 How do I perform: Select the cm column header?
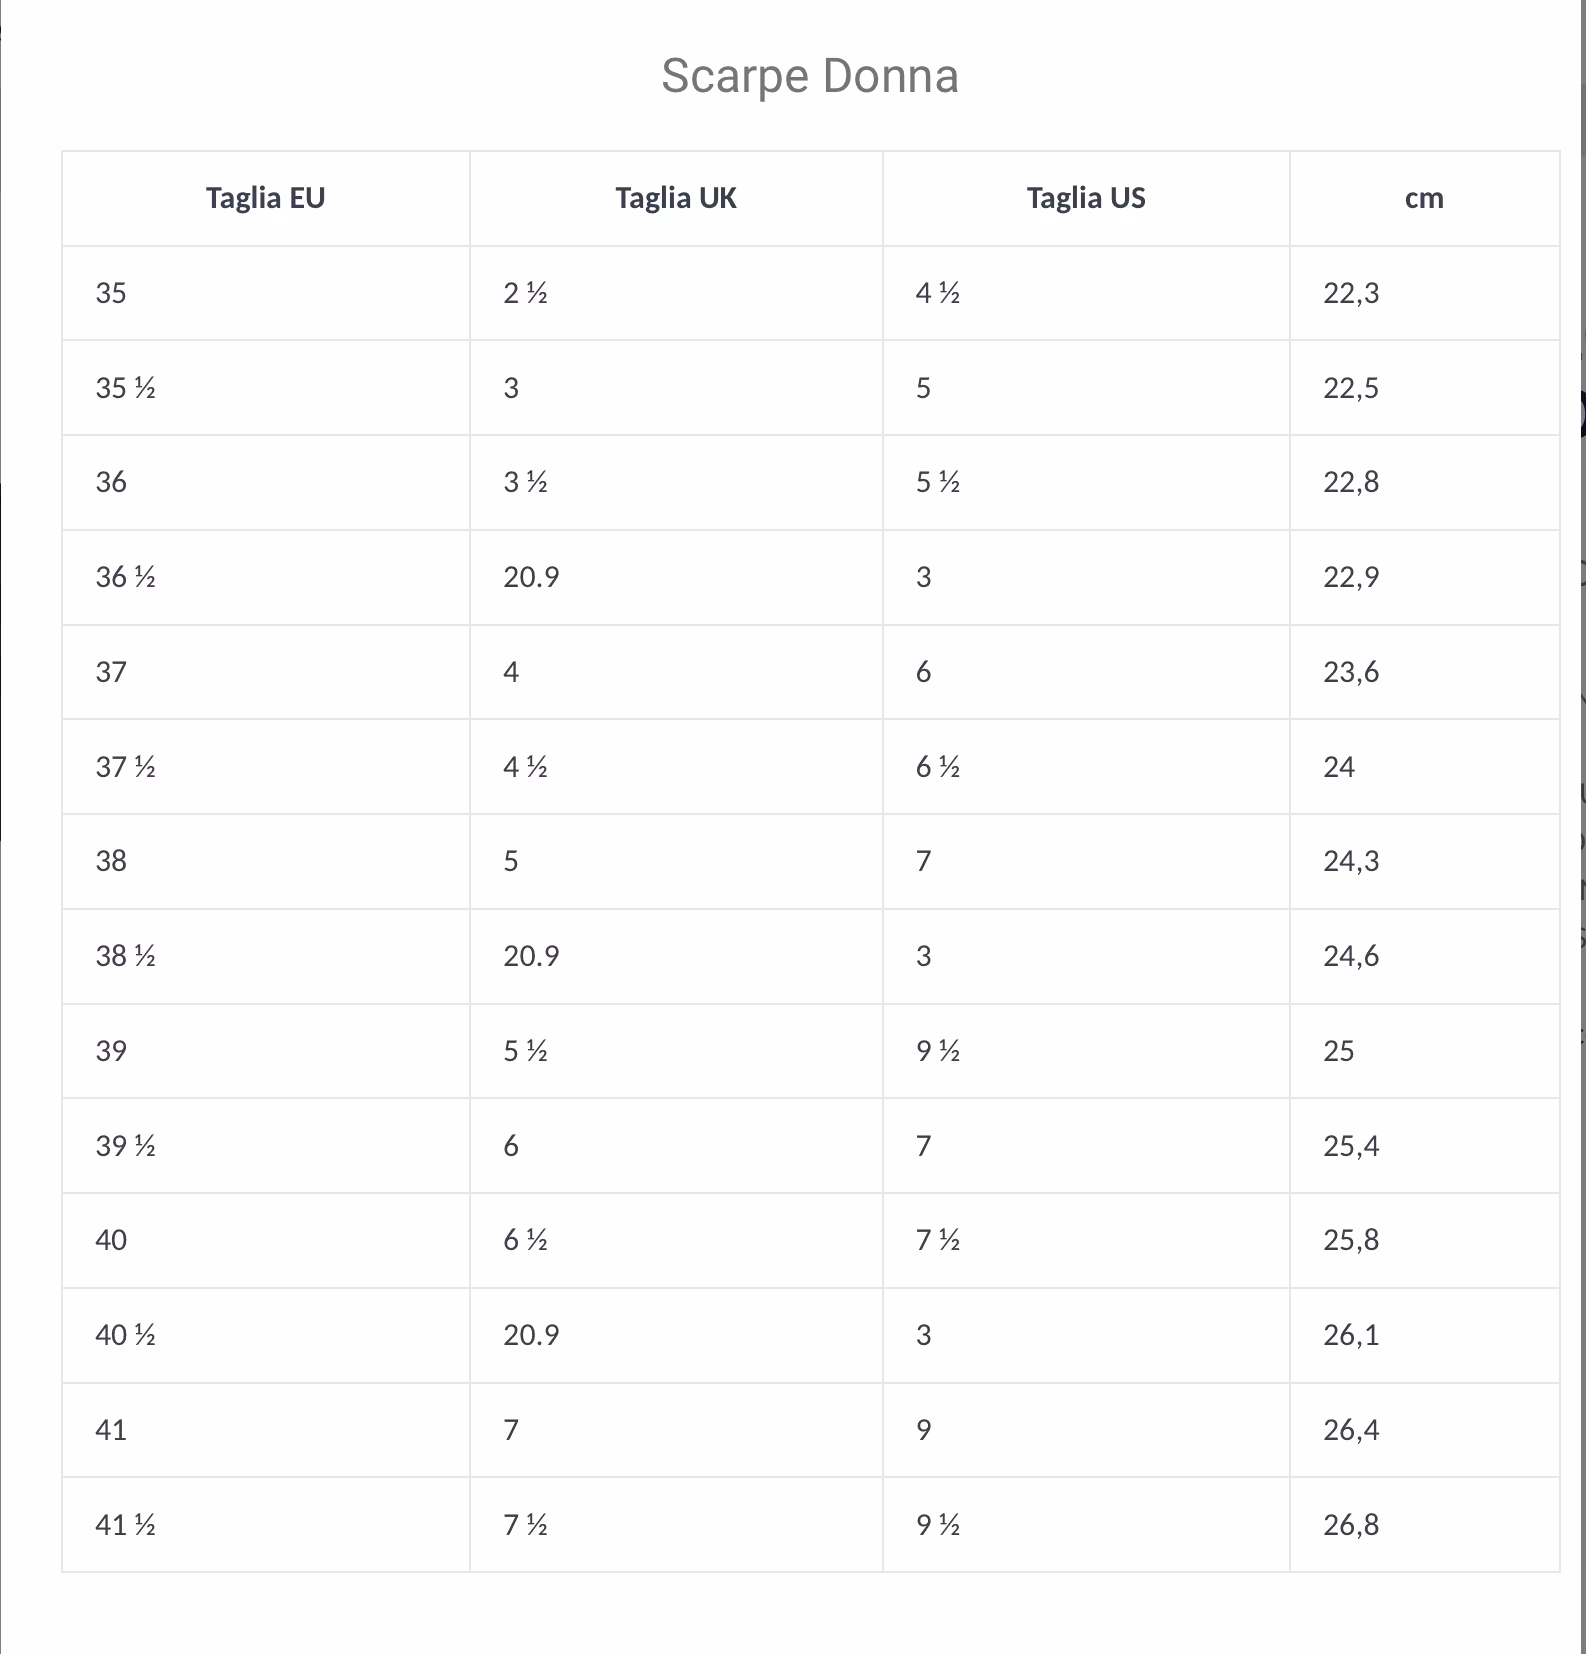1424,198
